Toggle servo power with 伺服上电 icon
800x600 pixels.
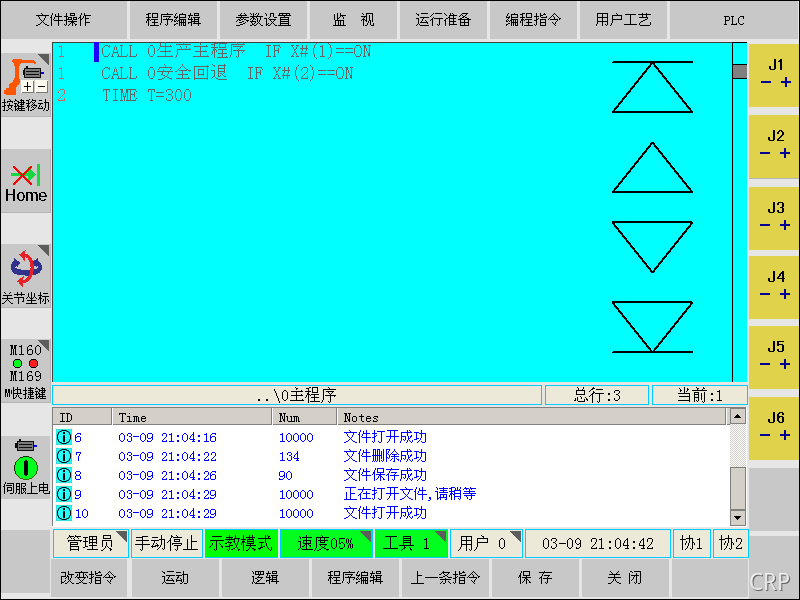tap(26, 466)
